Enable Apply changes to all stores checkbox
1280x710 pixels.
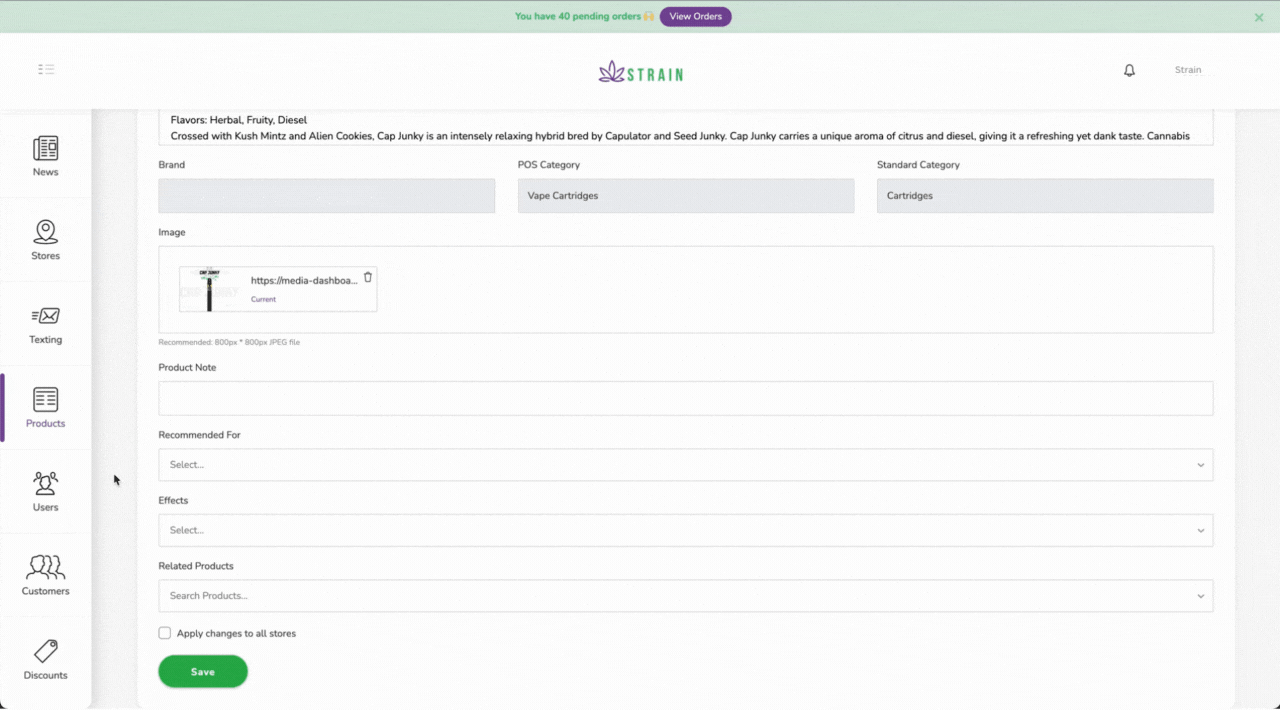(x=165, y=633)
